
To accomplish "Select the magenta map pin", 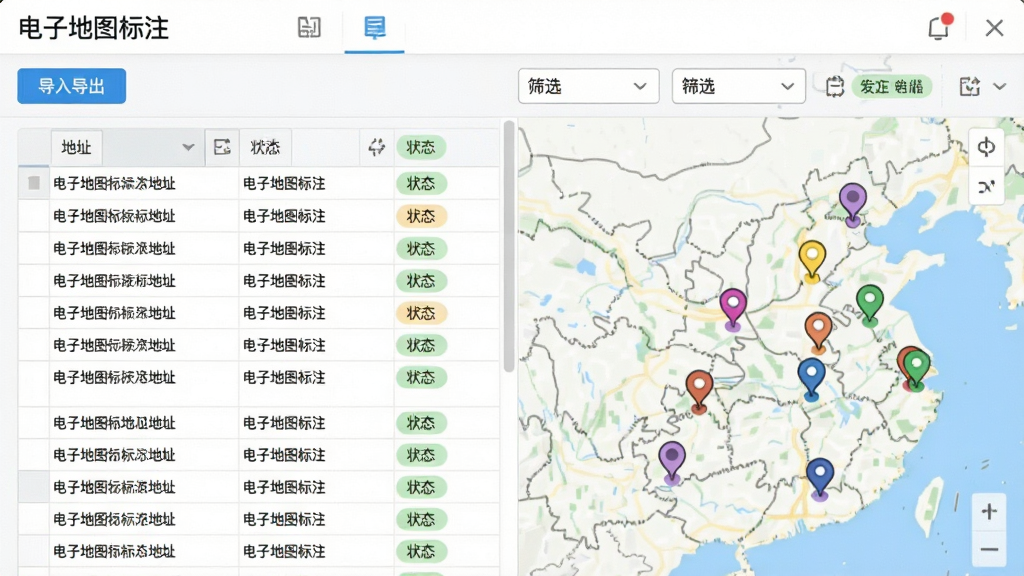I will coord(733,308).
